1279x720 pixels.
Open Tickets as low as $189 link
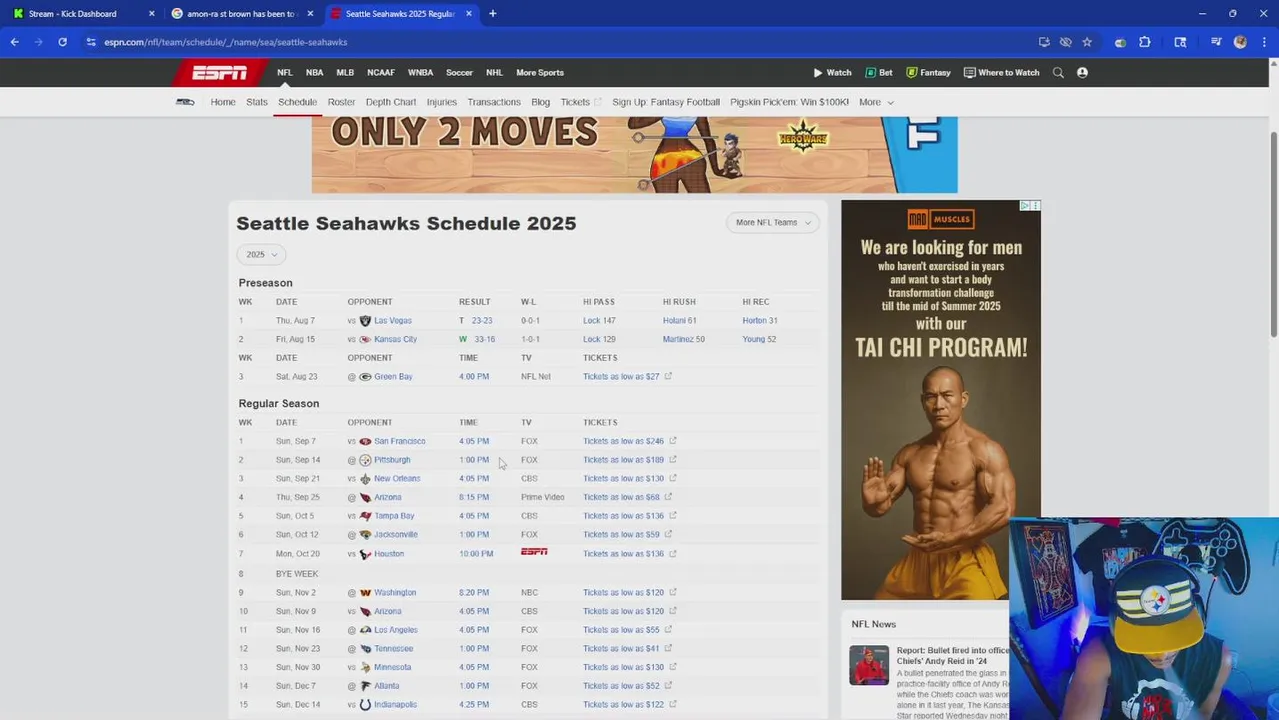point(623,460)
